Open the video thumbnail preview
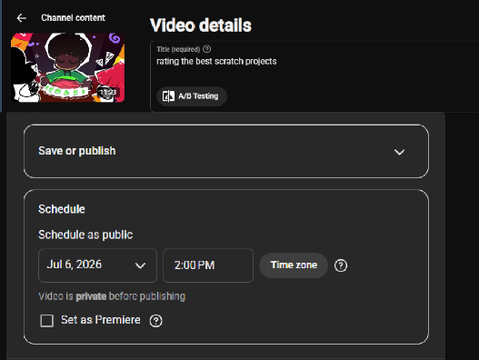Image resolution: width=479 pixels, height=360 pixels. point(68,68)
